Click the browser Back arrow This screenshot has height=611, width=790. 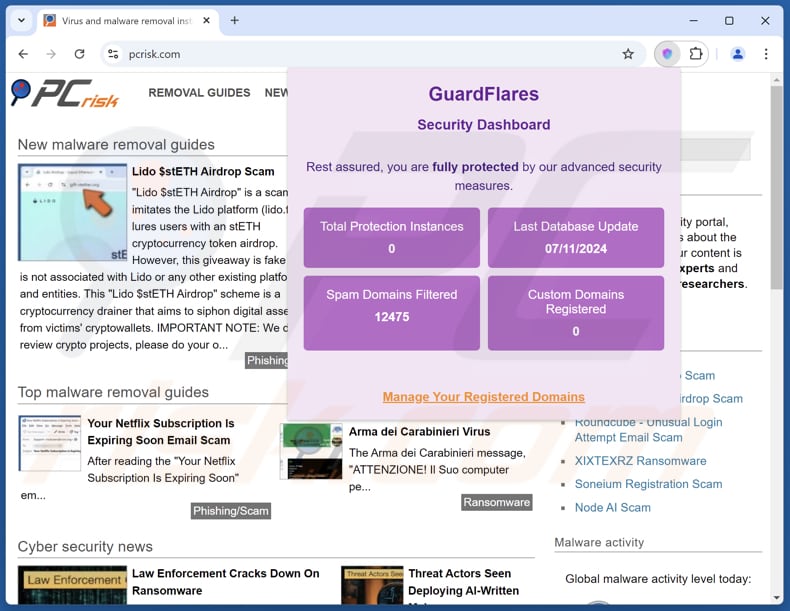(x=23, y=54)
